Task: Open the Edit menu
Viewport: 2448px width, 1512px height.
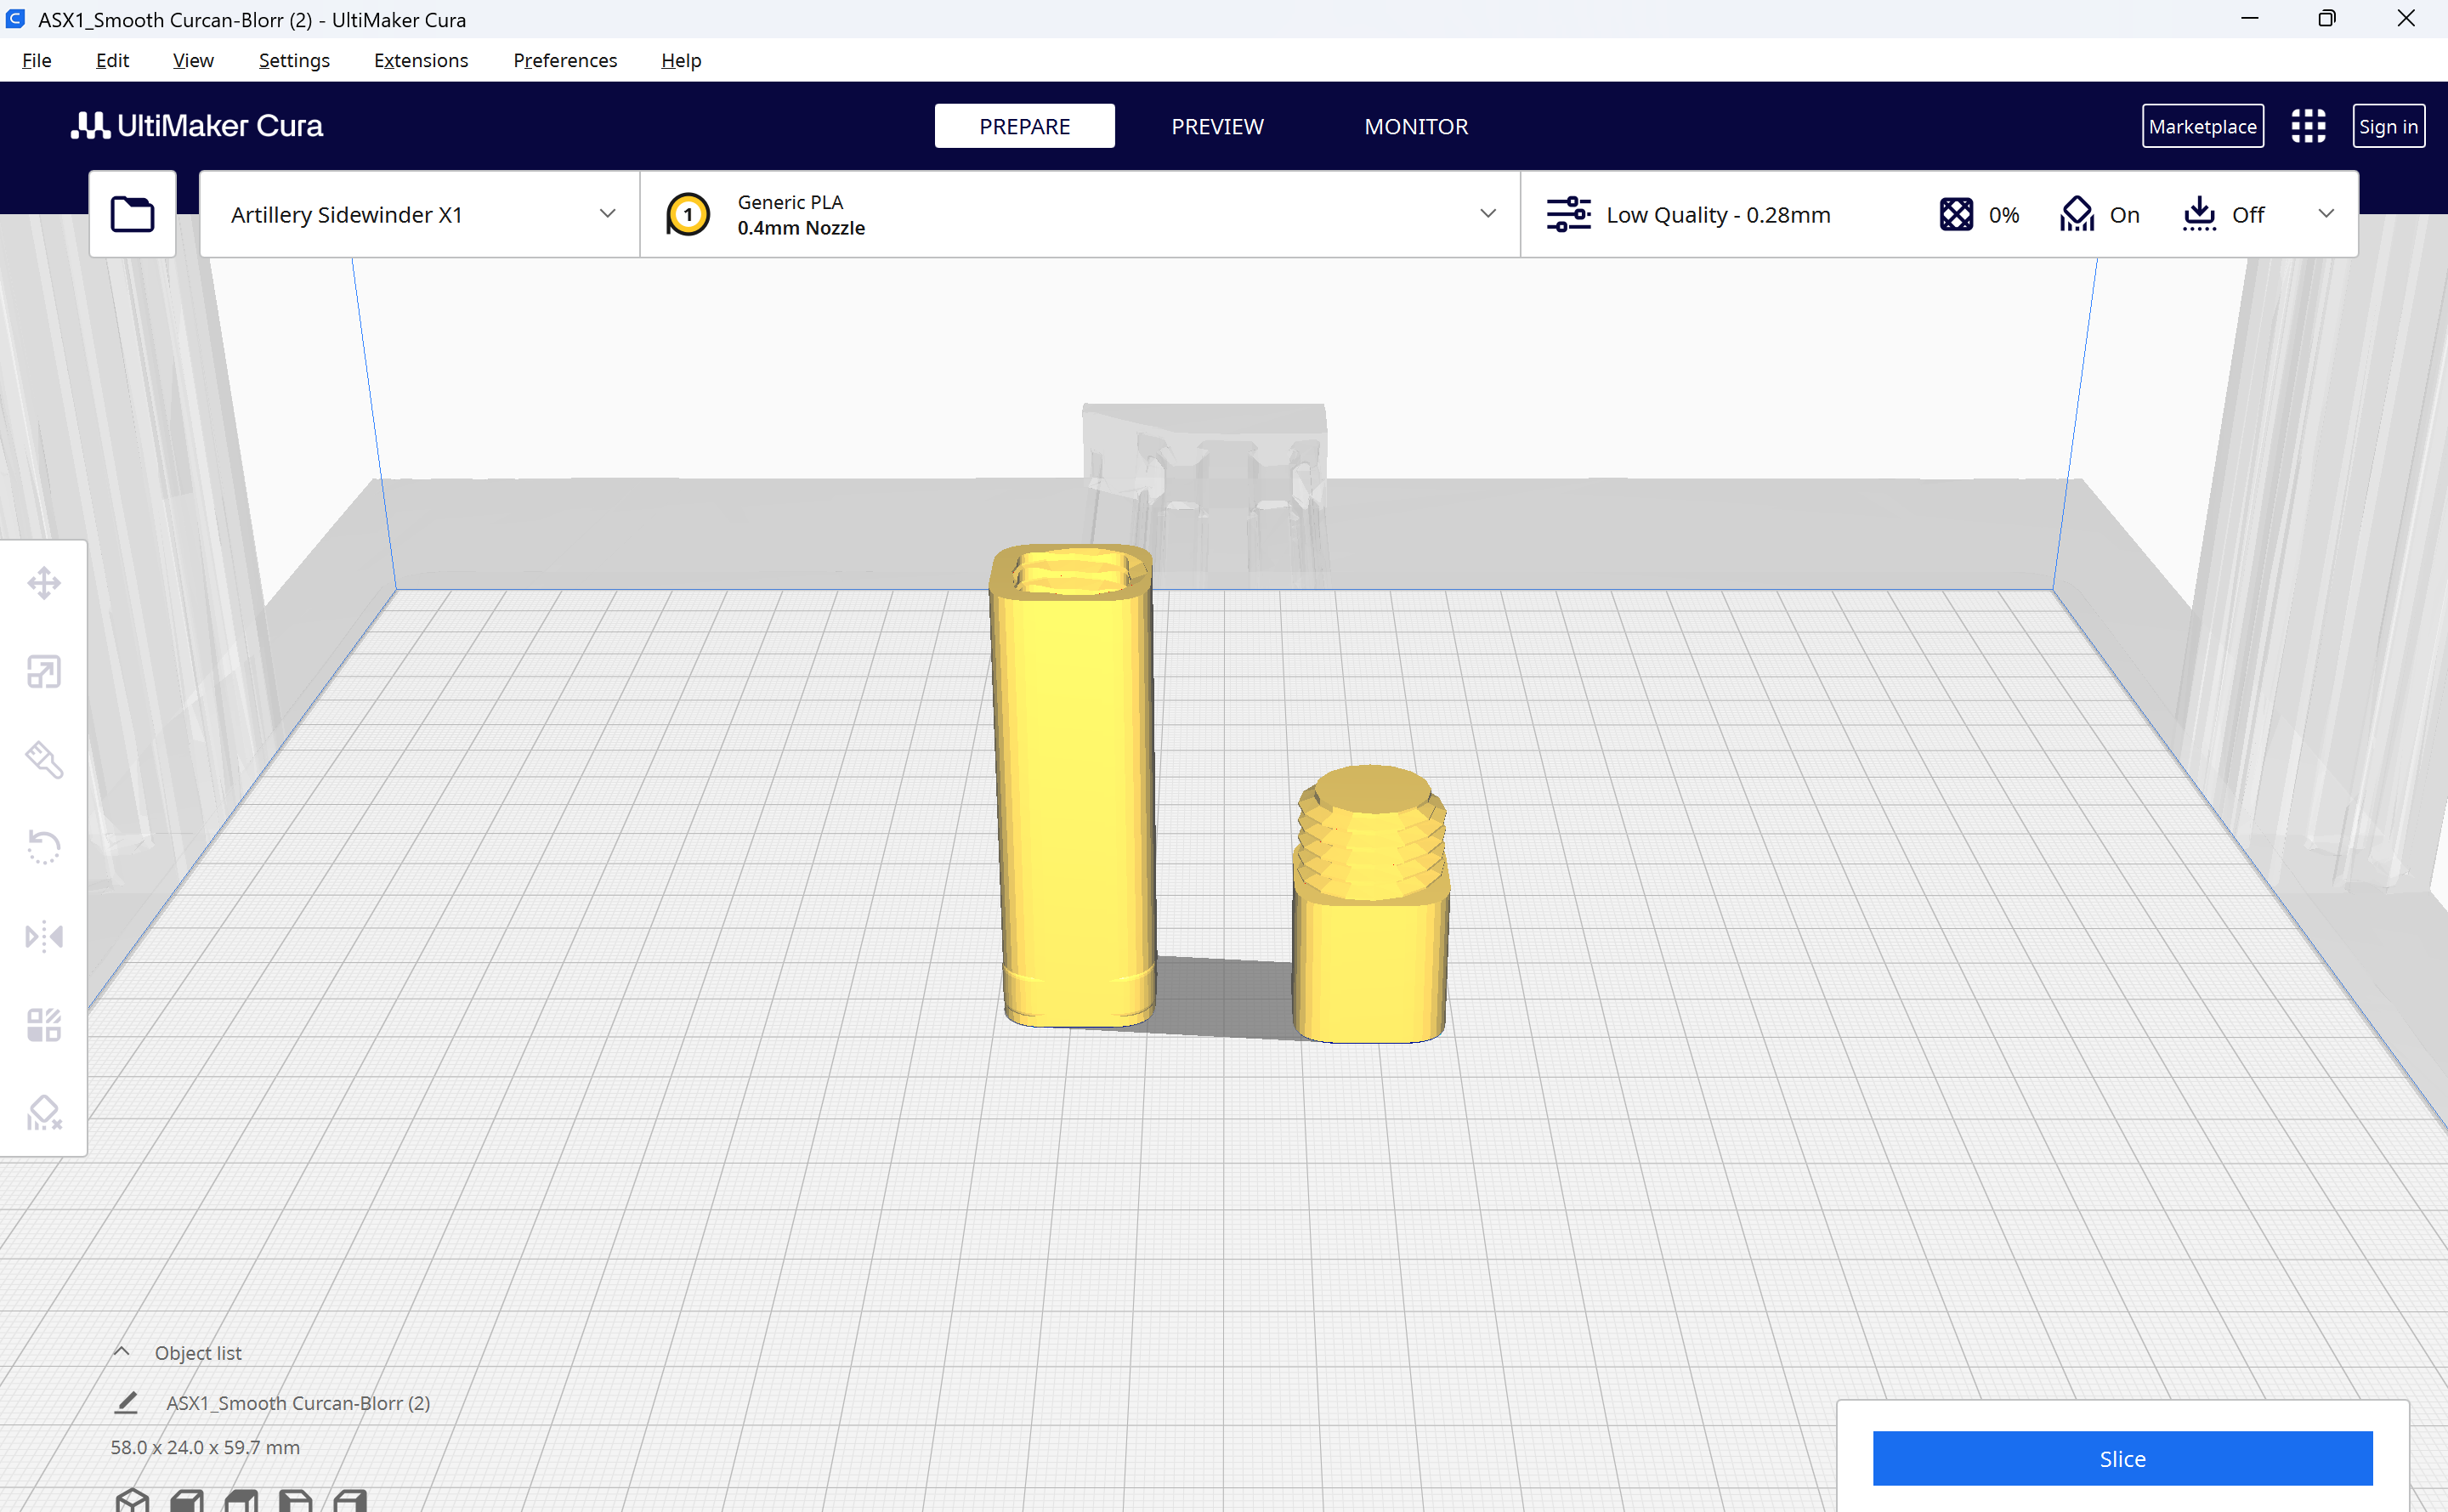Action: pos(112,60)
